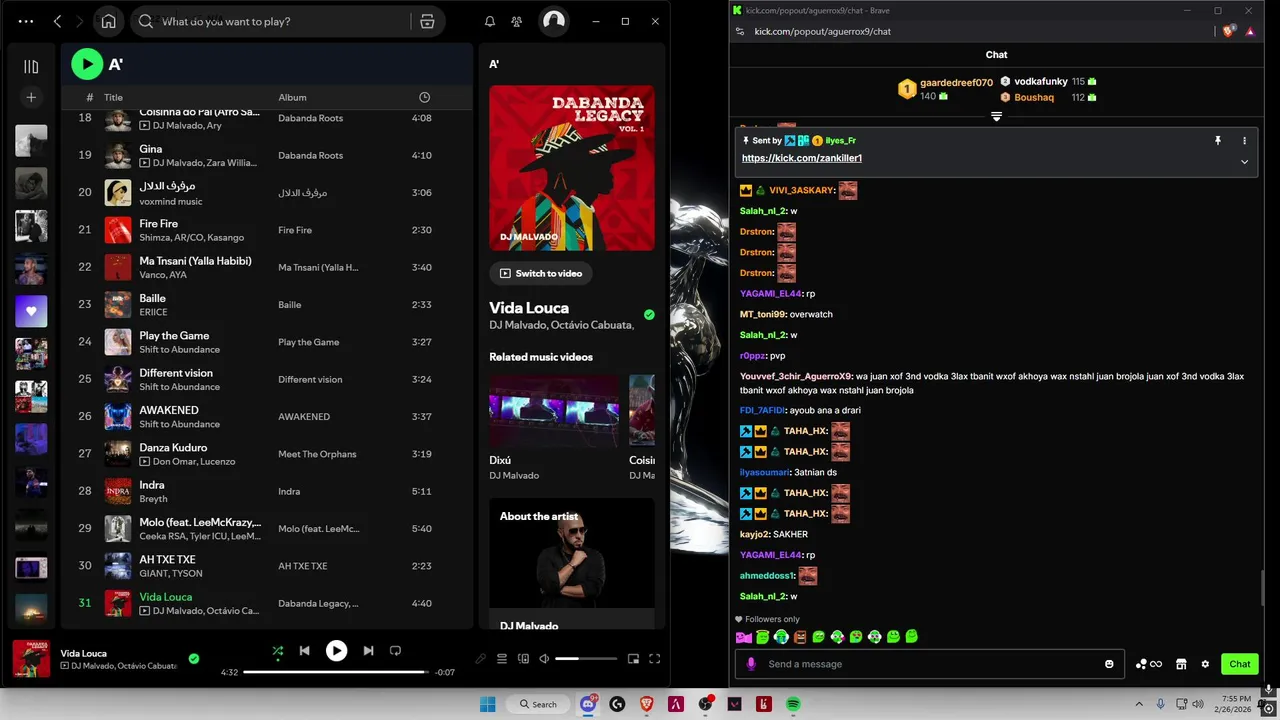Open the lyrics microphone icon
Viewport: 1280px width, 720px height.
tap(481, 658)
